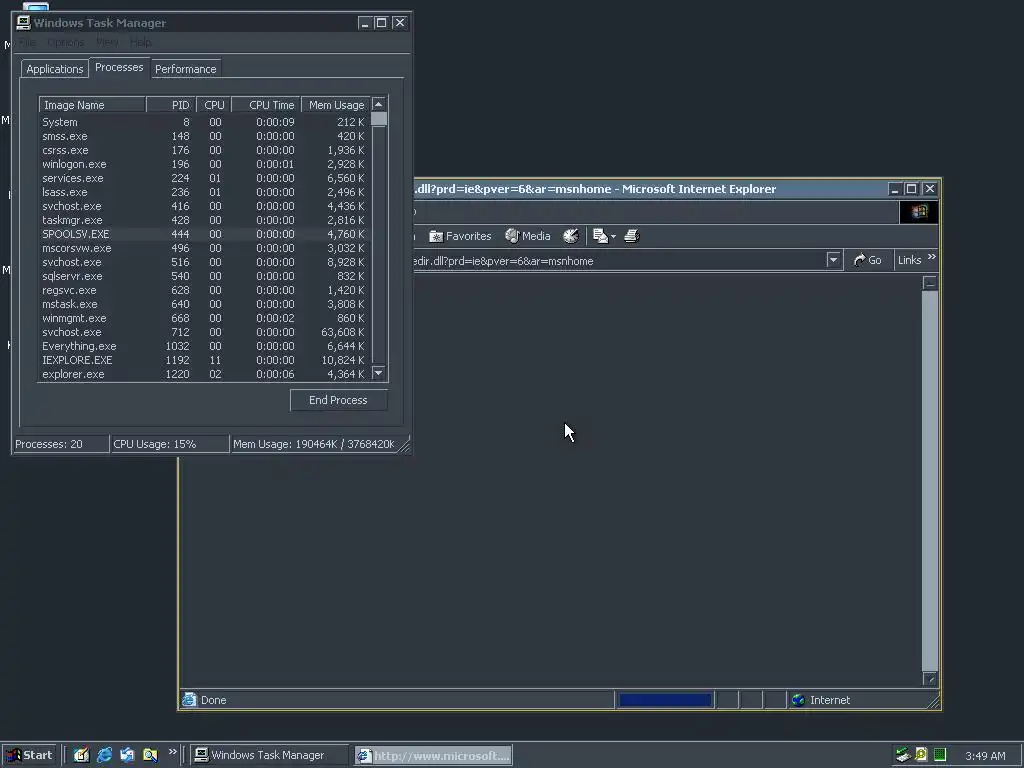Viewport: 1024px width, 768px height.
Task: Click the blue progress bar in the IE status bar
Action: tap(665, 700)
